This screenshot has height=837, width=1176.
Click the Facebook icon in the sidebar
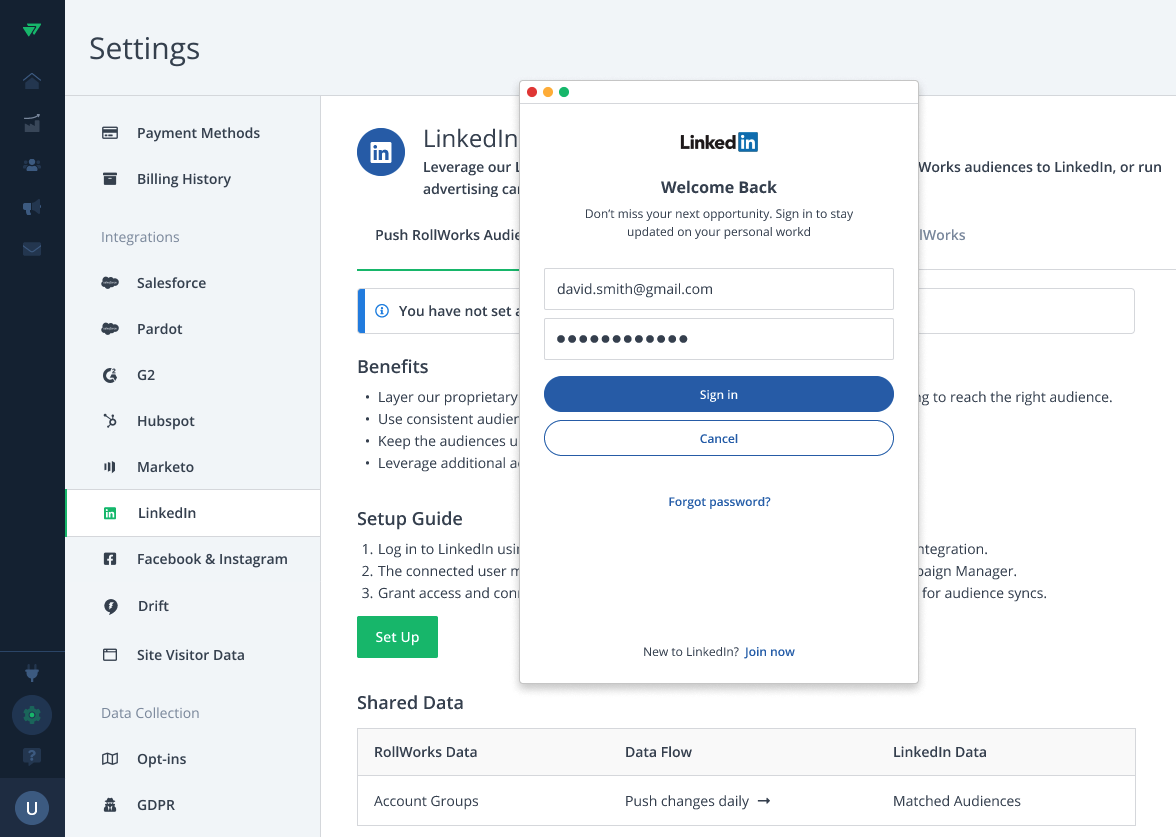tap(110, 559)
